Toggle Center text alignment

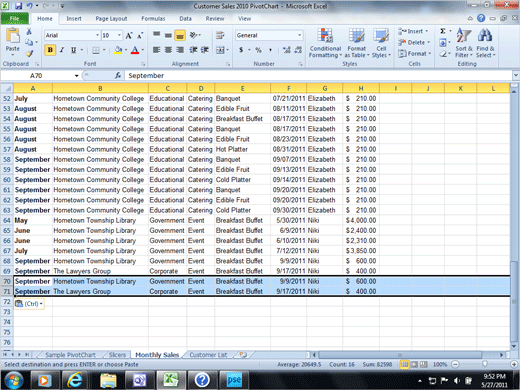point(168,50)
